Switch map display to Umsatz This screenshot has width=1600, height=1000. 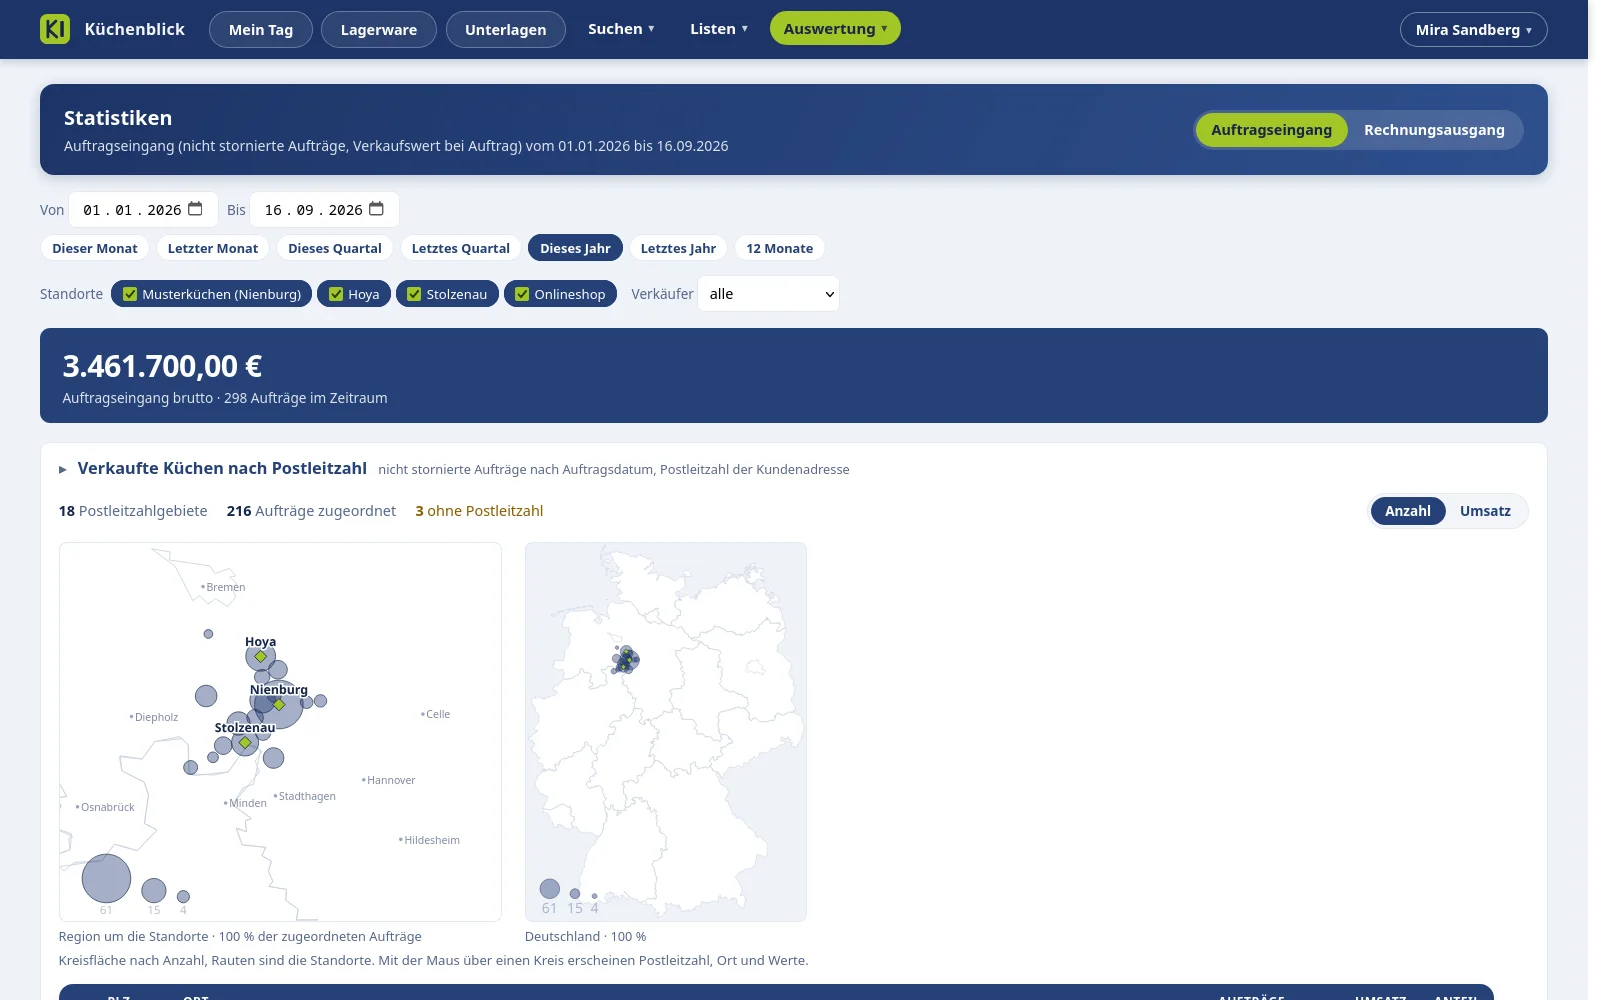[x=1485, y=511]
